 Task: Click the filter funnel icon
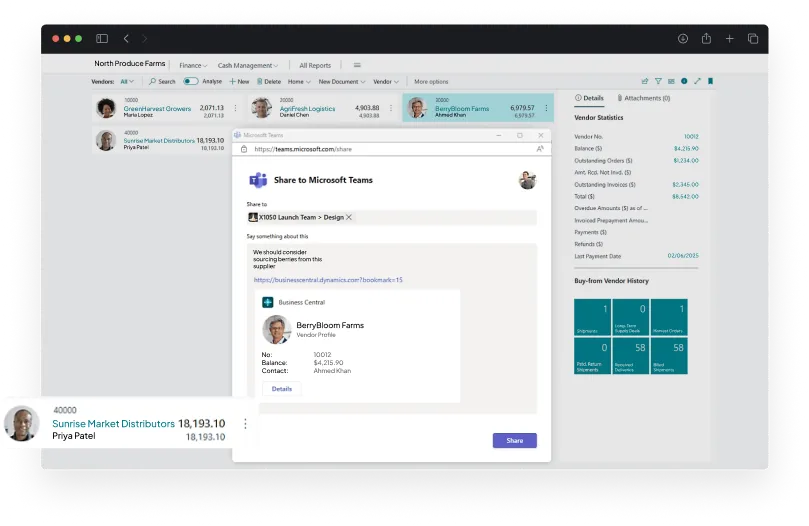(658, 81)
